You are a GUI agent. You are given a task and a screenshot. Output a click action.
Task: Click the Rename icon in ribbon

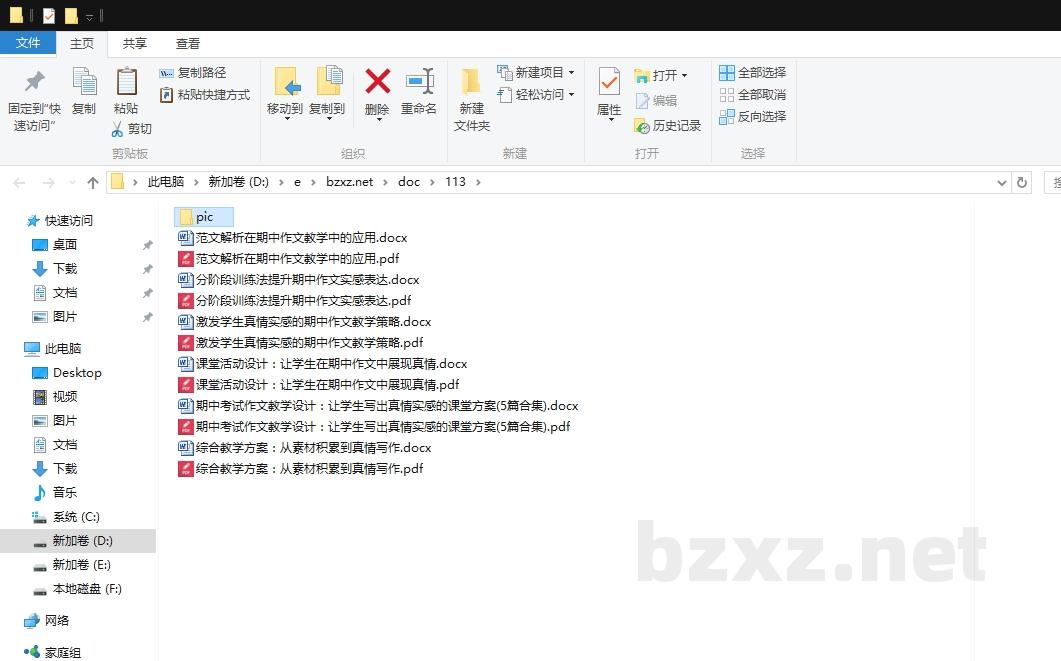[419, 82]
